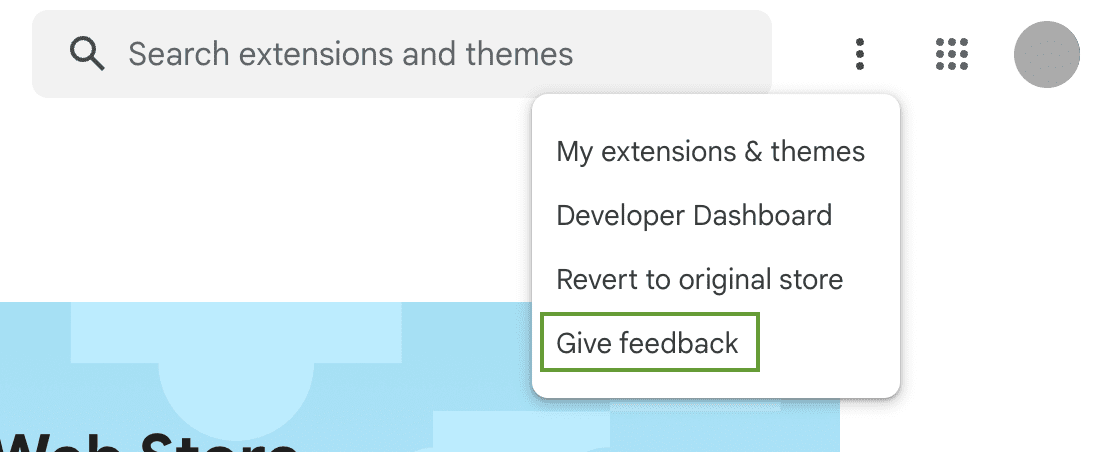Click the highlighted Give feedback option

point(649,343)
